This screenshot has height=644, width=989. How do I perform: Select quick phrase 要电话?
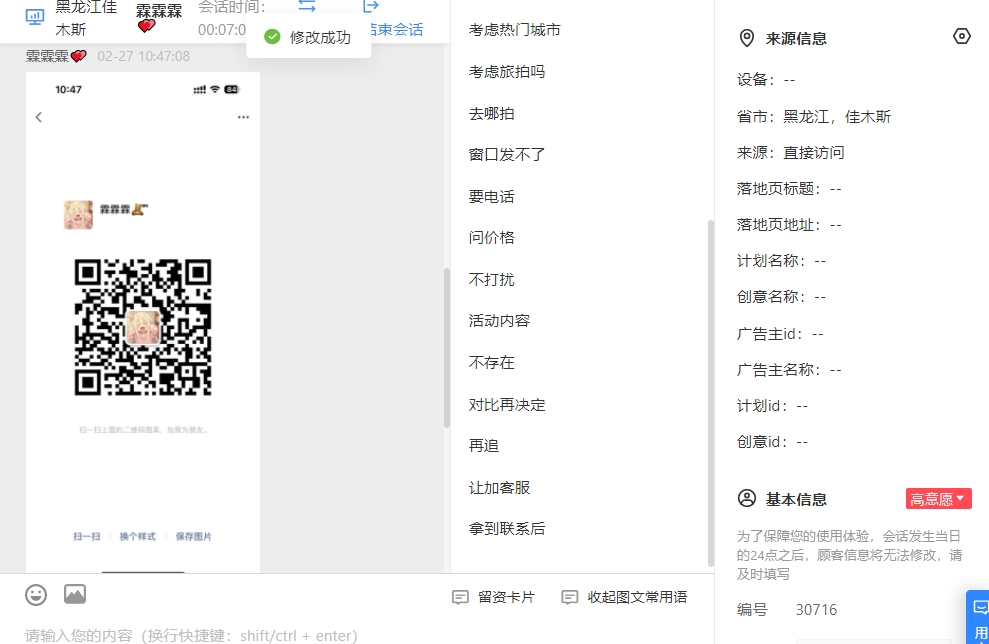coord(491,197)
